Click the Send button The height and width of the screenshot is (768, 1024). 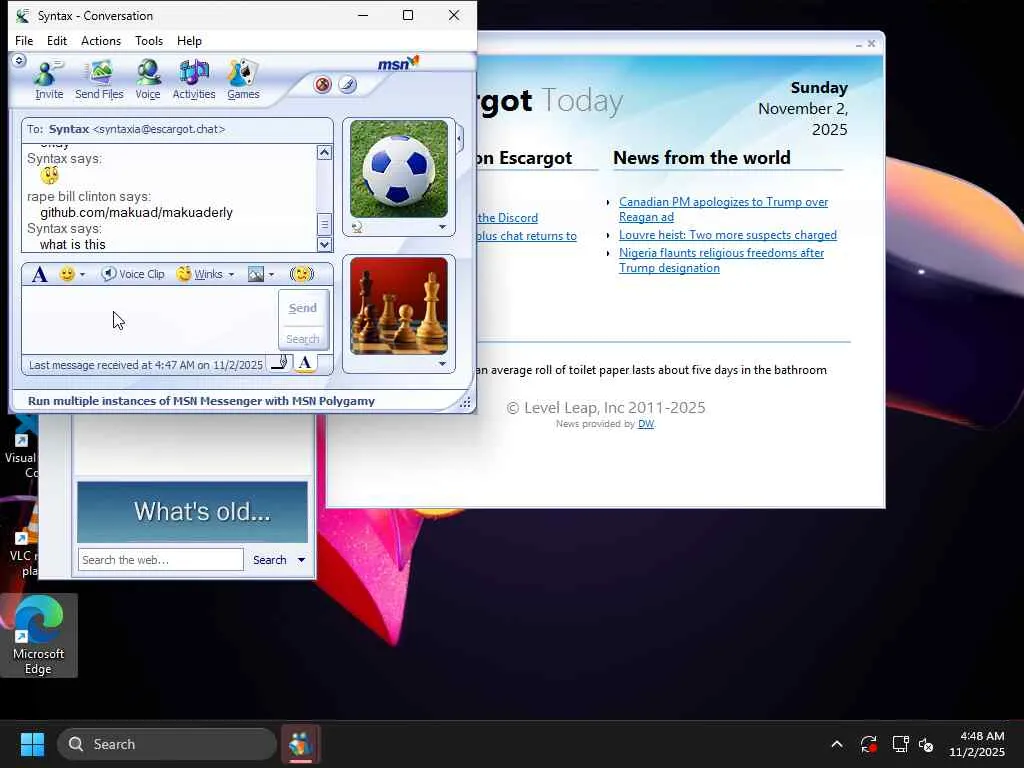click(303, 308)
